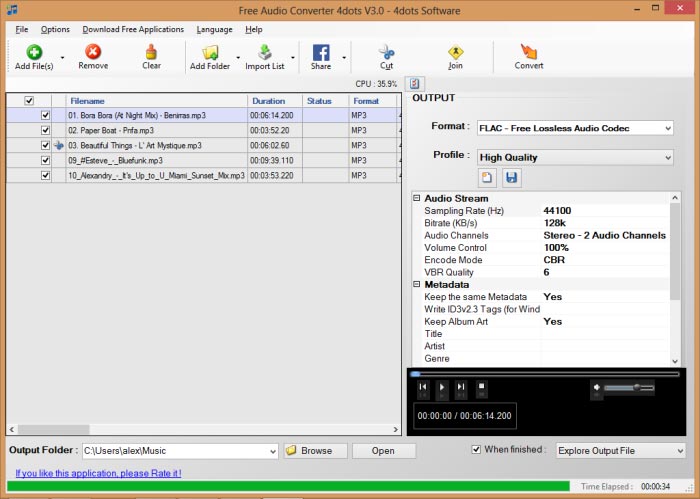Uncheck the Paper Boat - Pnfa.mp3 checkbox
This screenshot has width=700, height=499.
click(x=45, y=130)
